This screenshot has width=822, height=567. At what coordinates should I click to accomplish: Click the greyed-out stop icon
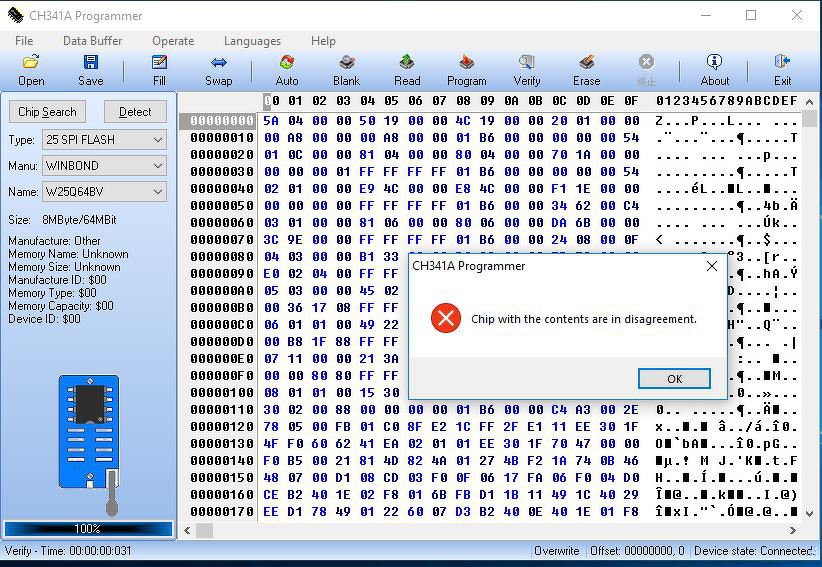[646, 70]
